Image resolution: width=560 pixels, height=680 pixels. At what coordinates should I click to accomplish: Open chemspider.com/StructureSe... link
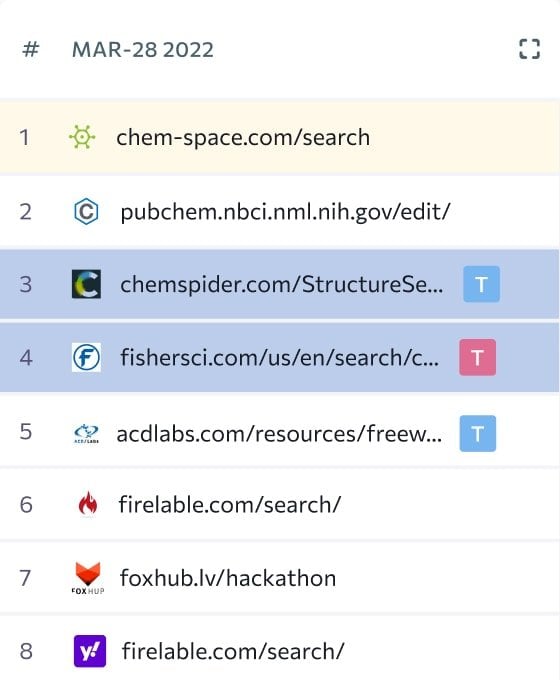coord(282,284)
